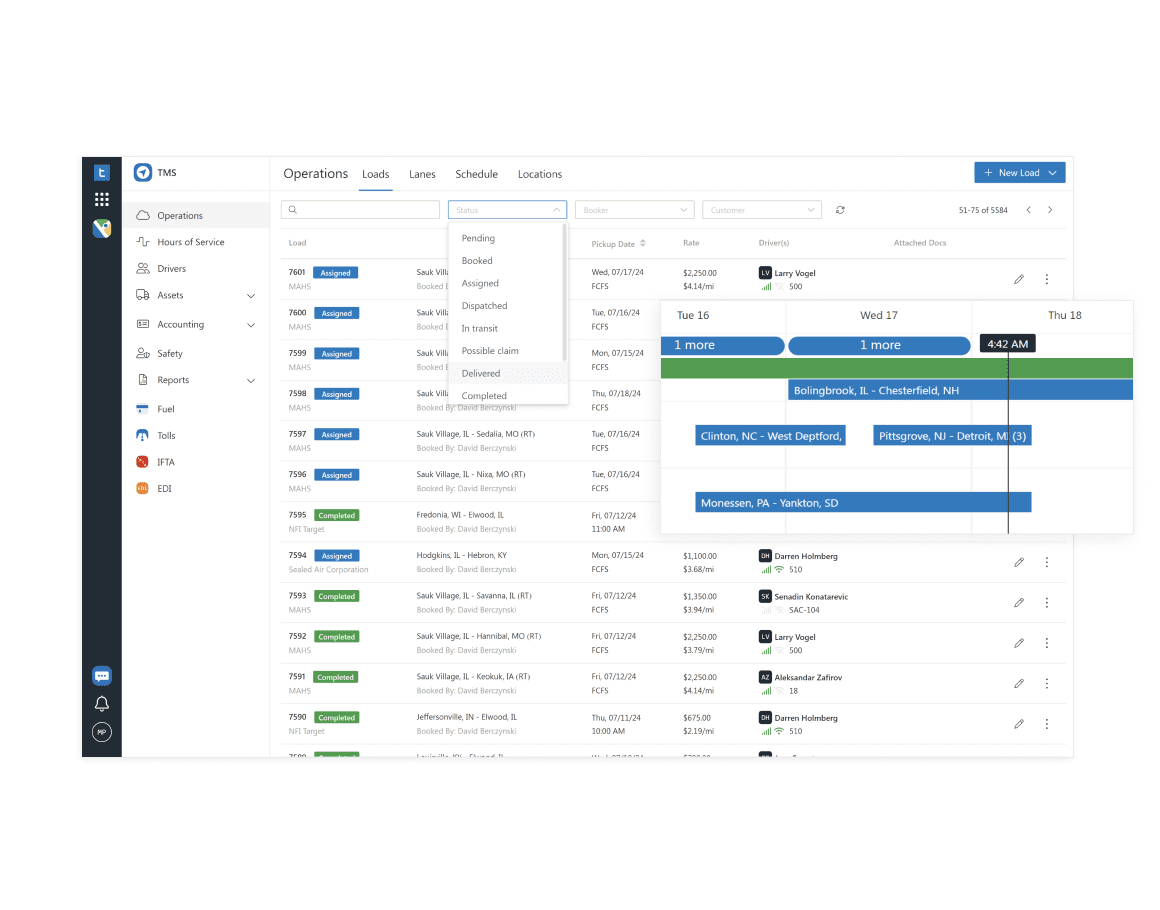This screenshot has width=1160, height=910.
Task: Open the messaging chat icon
Action: [x=101, y=675]
